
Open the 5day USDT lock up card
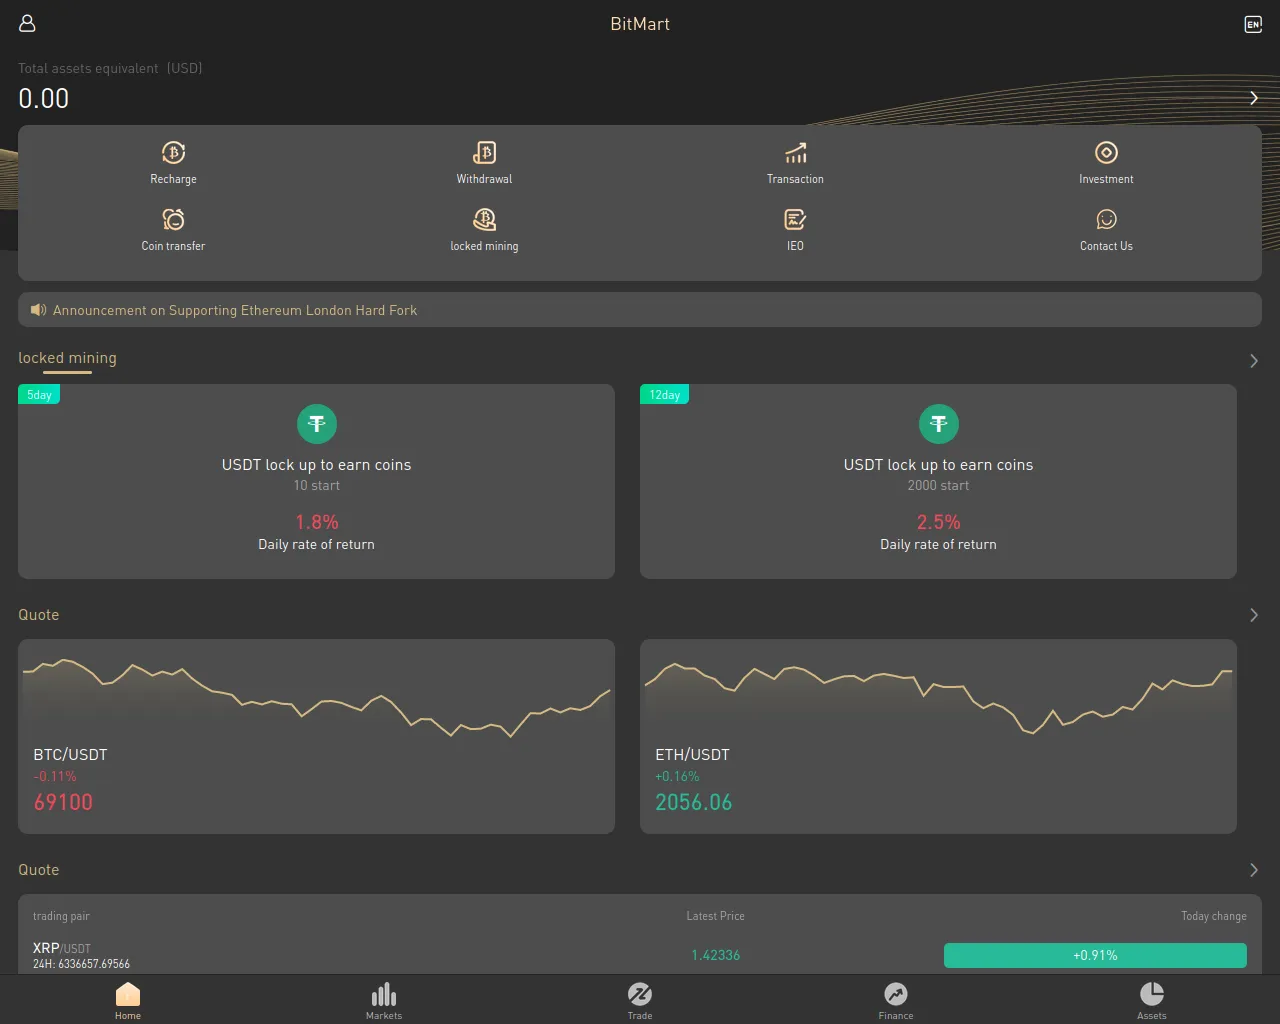(x=316, y=481)
